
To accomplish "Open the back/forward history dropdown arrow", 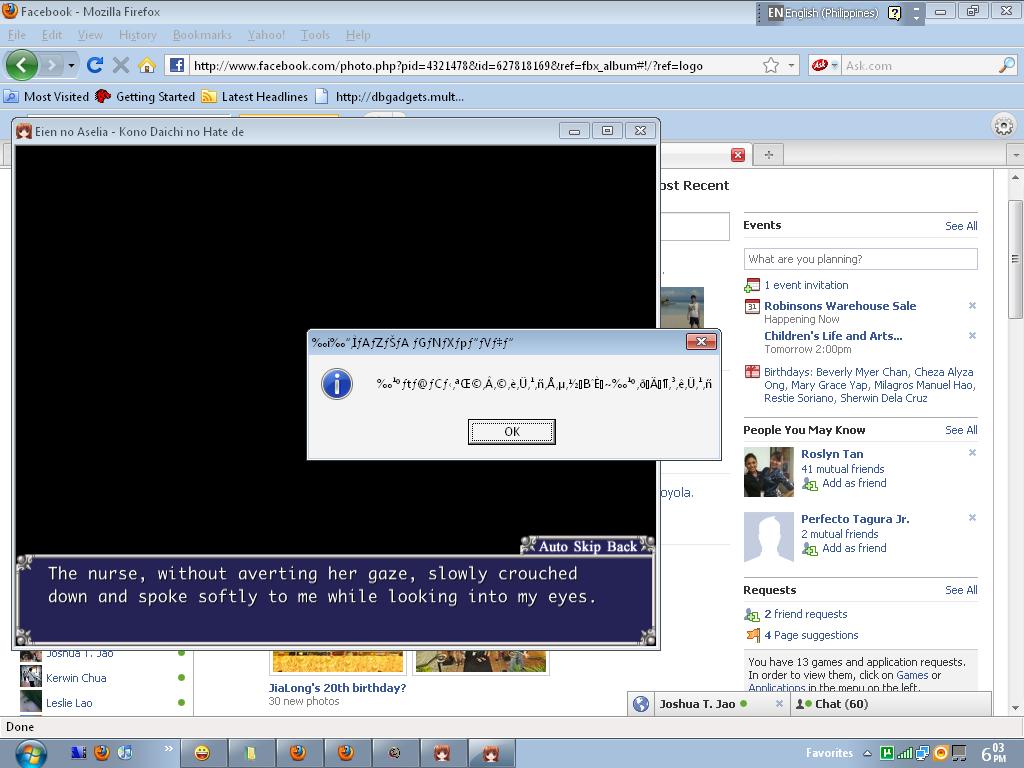I will tap(71, 65).
